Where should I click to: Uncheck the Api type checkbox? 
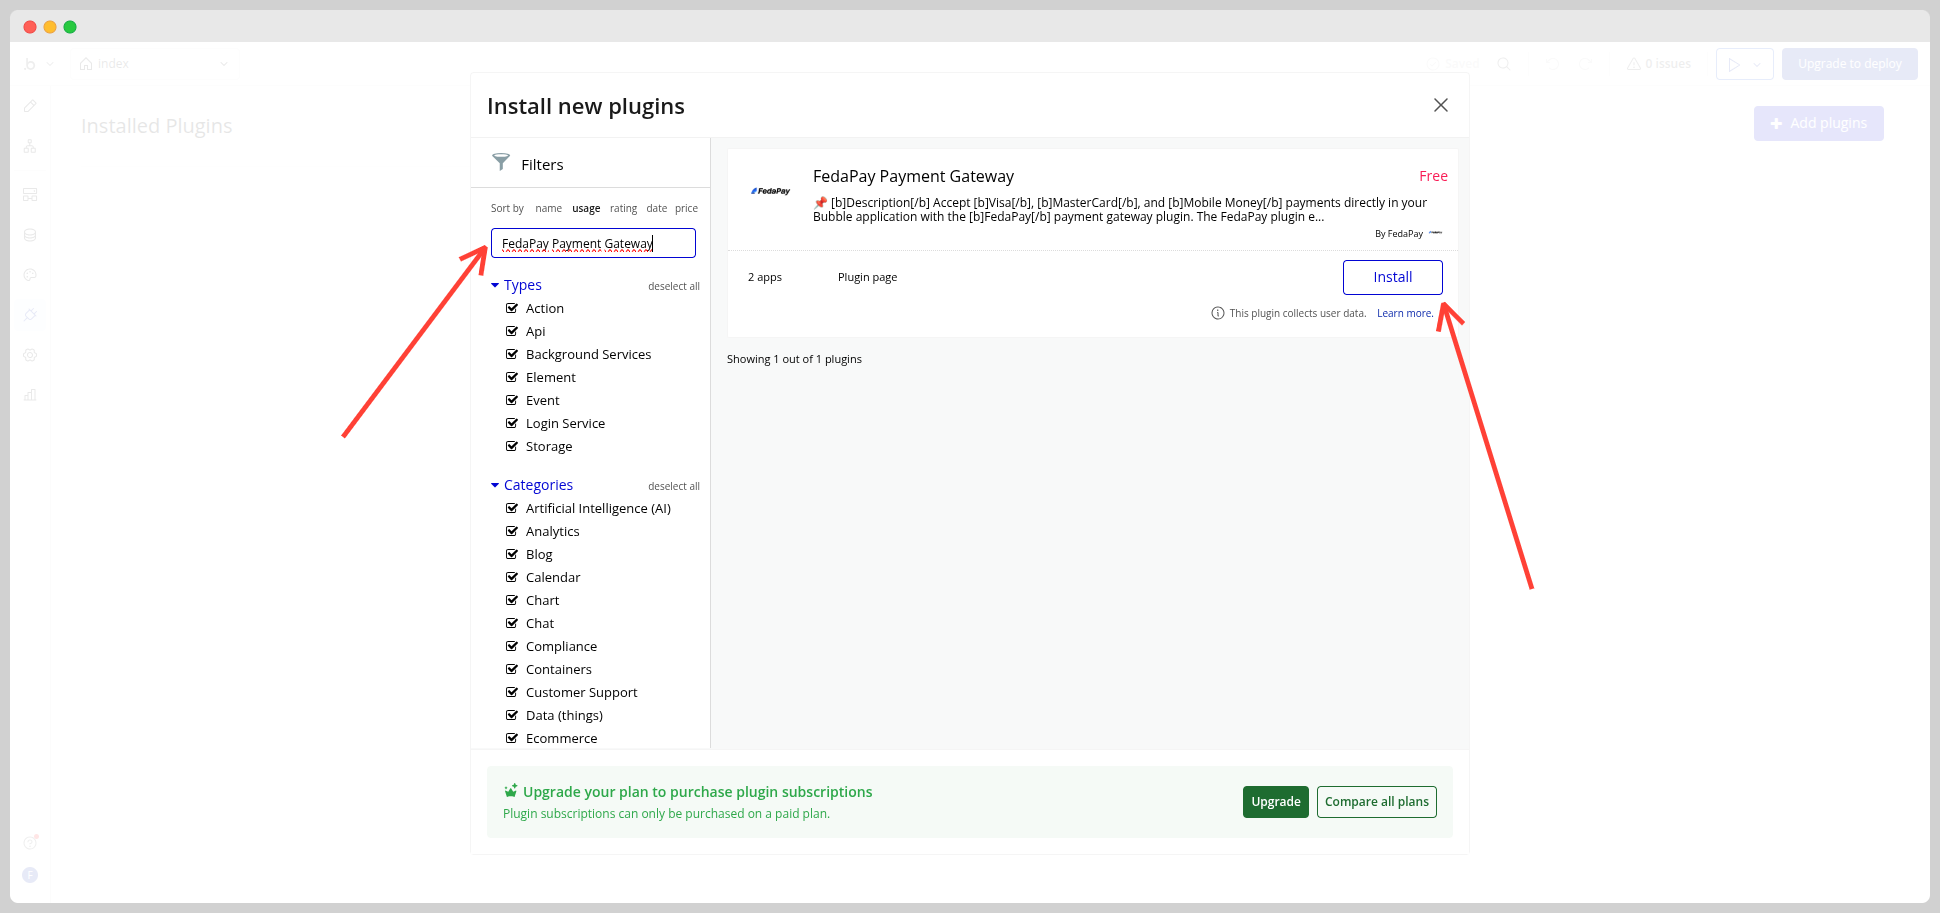[x=512, y=331]
